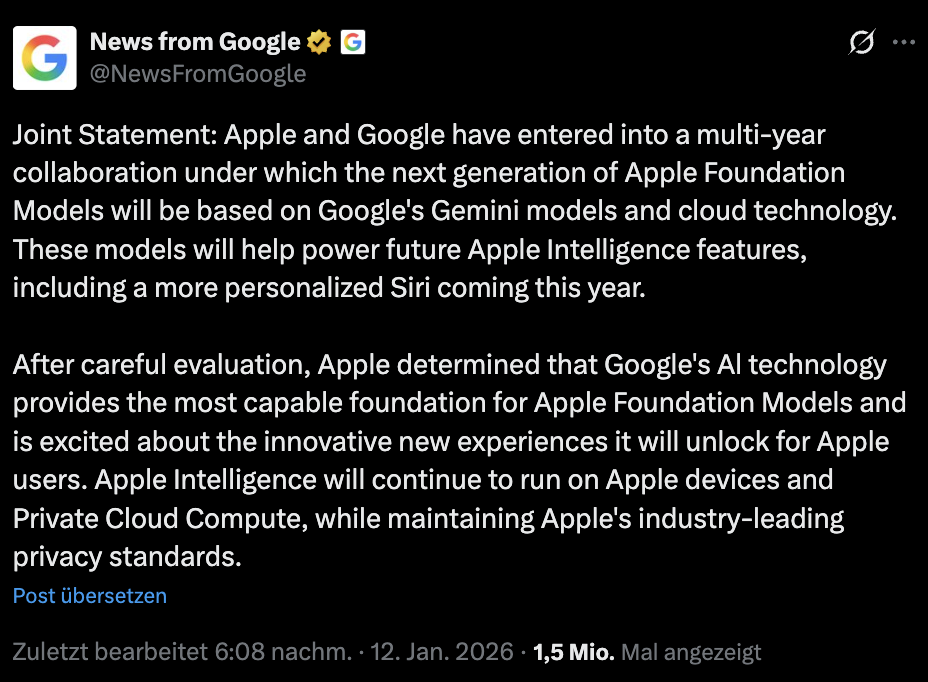The image size is (928, 682).
Task: Click the golden seal next to News from Google
Action: pos(318,42)
